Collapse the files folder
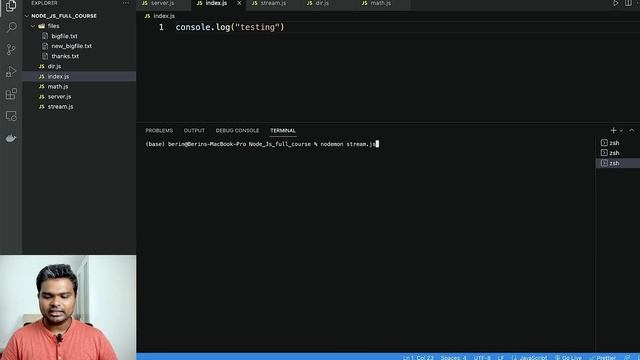Screen dimensions: 640x360 pos(80,26)
